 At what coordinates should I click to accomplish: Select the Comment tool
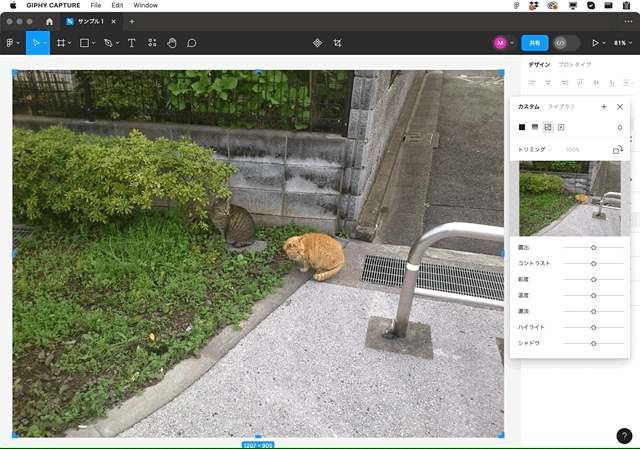(x=191, y=43)
